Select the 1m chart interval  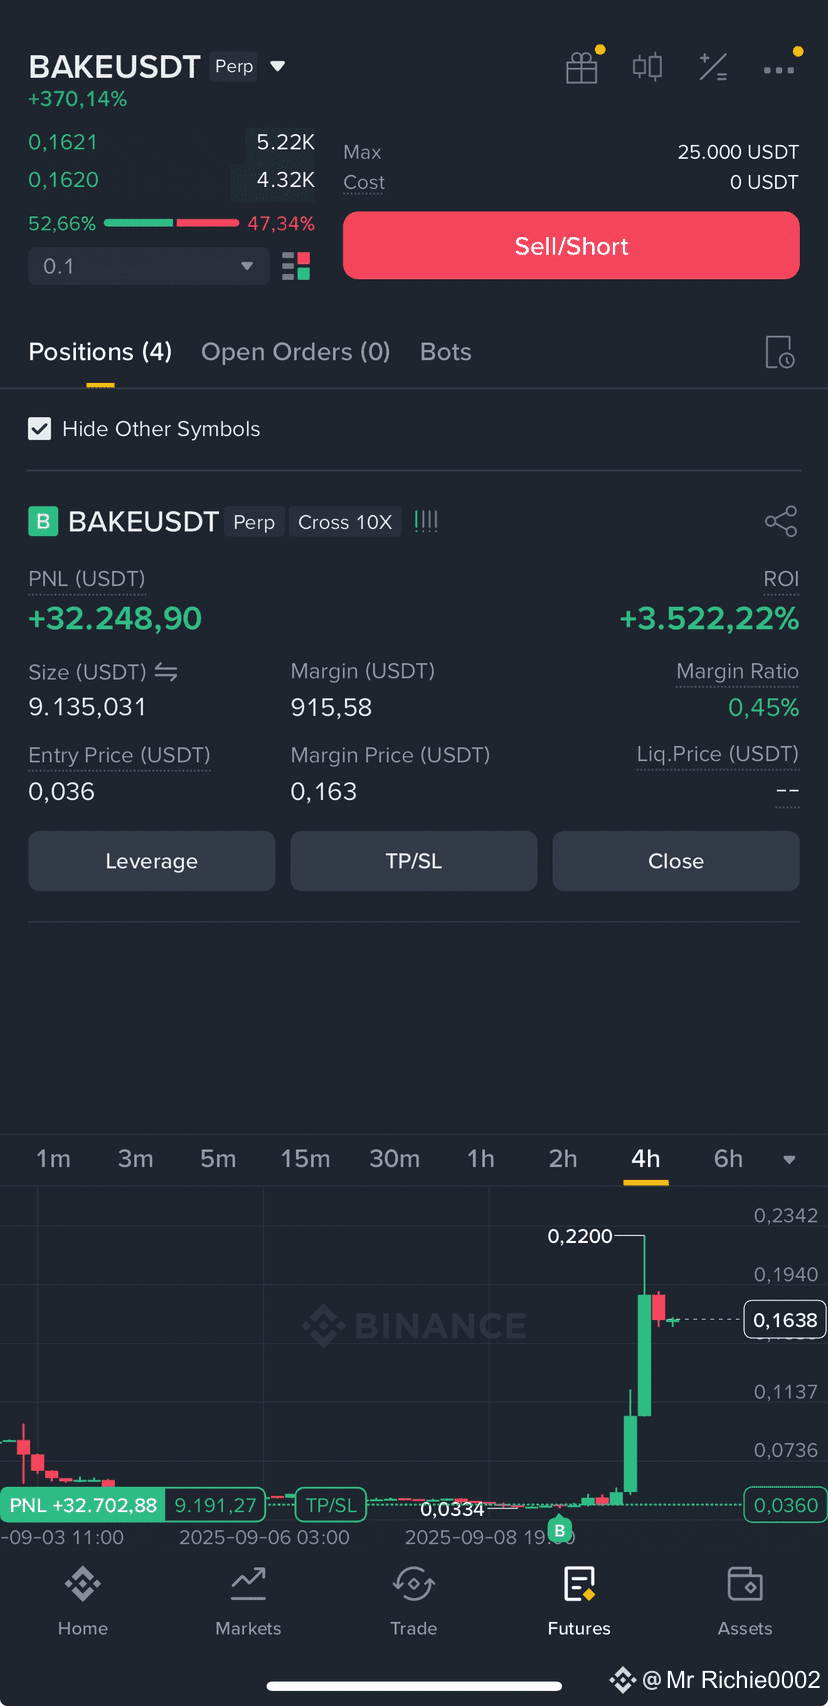pos(53,1159)
